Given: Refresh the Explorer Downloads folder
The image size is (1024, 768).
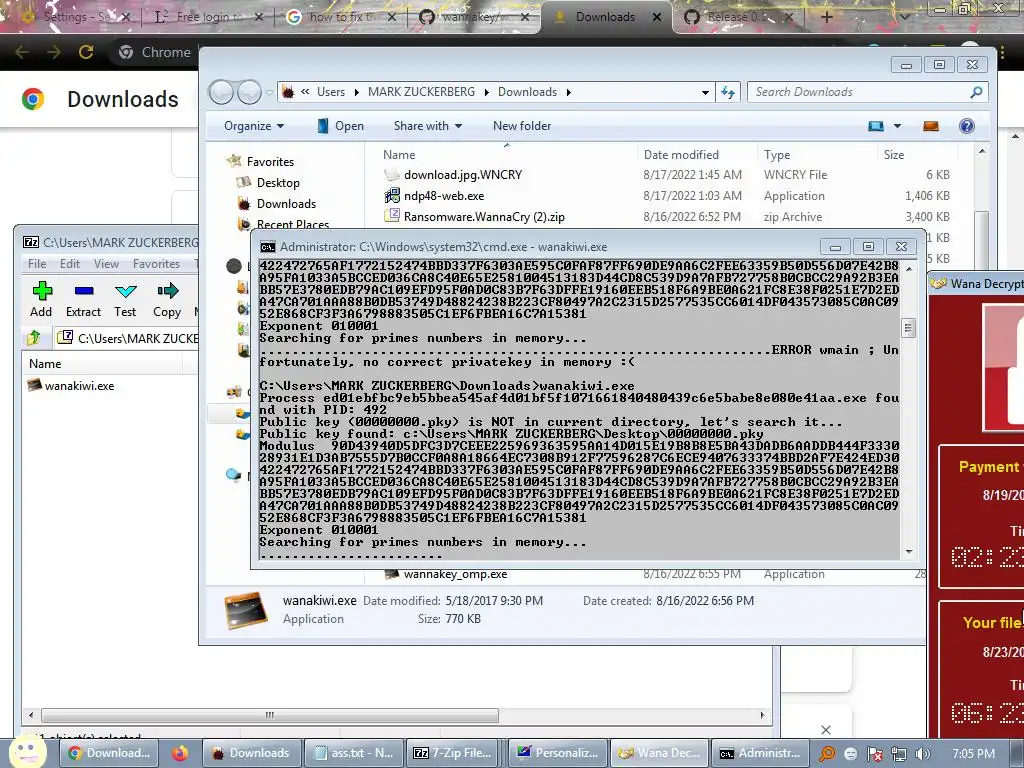Looking at the screenshot, I should (728, 92).
